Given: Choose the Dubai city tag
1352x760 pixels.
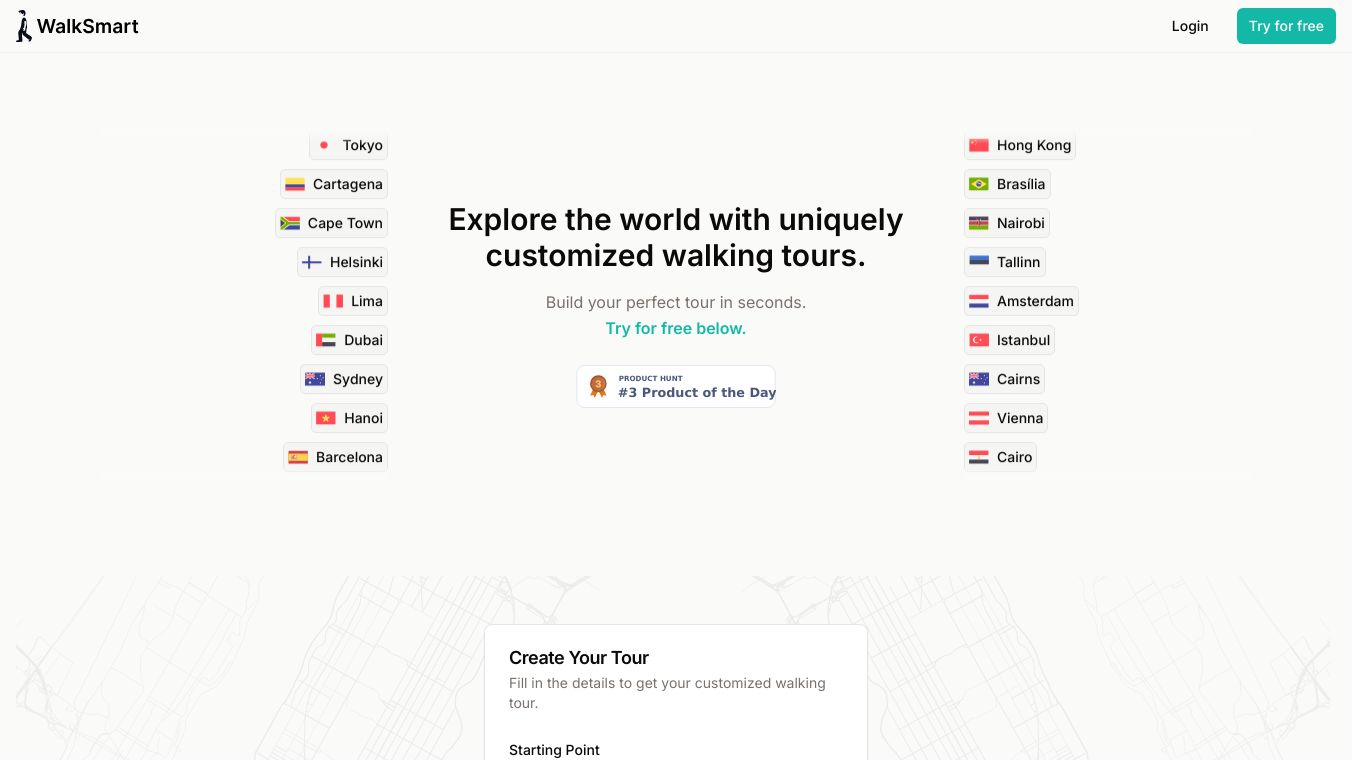Looking at the screenshot, I should click(x=349, y=340).
